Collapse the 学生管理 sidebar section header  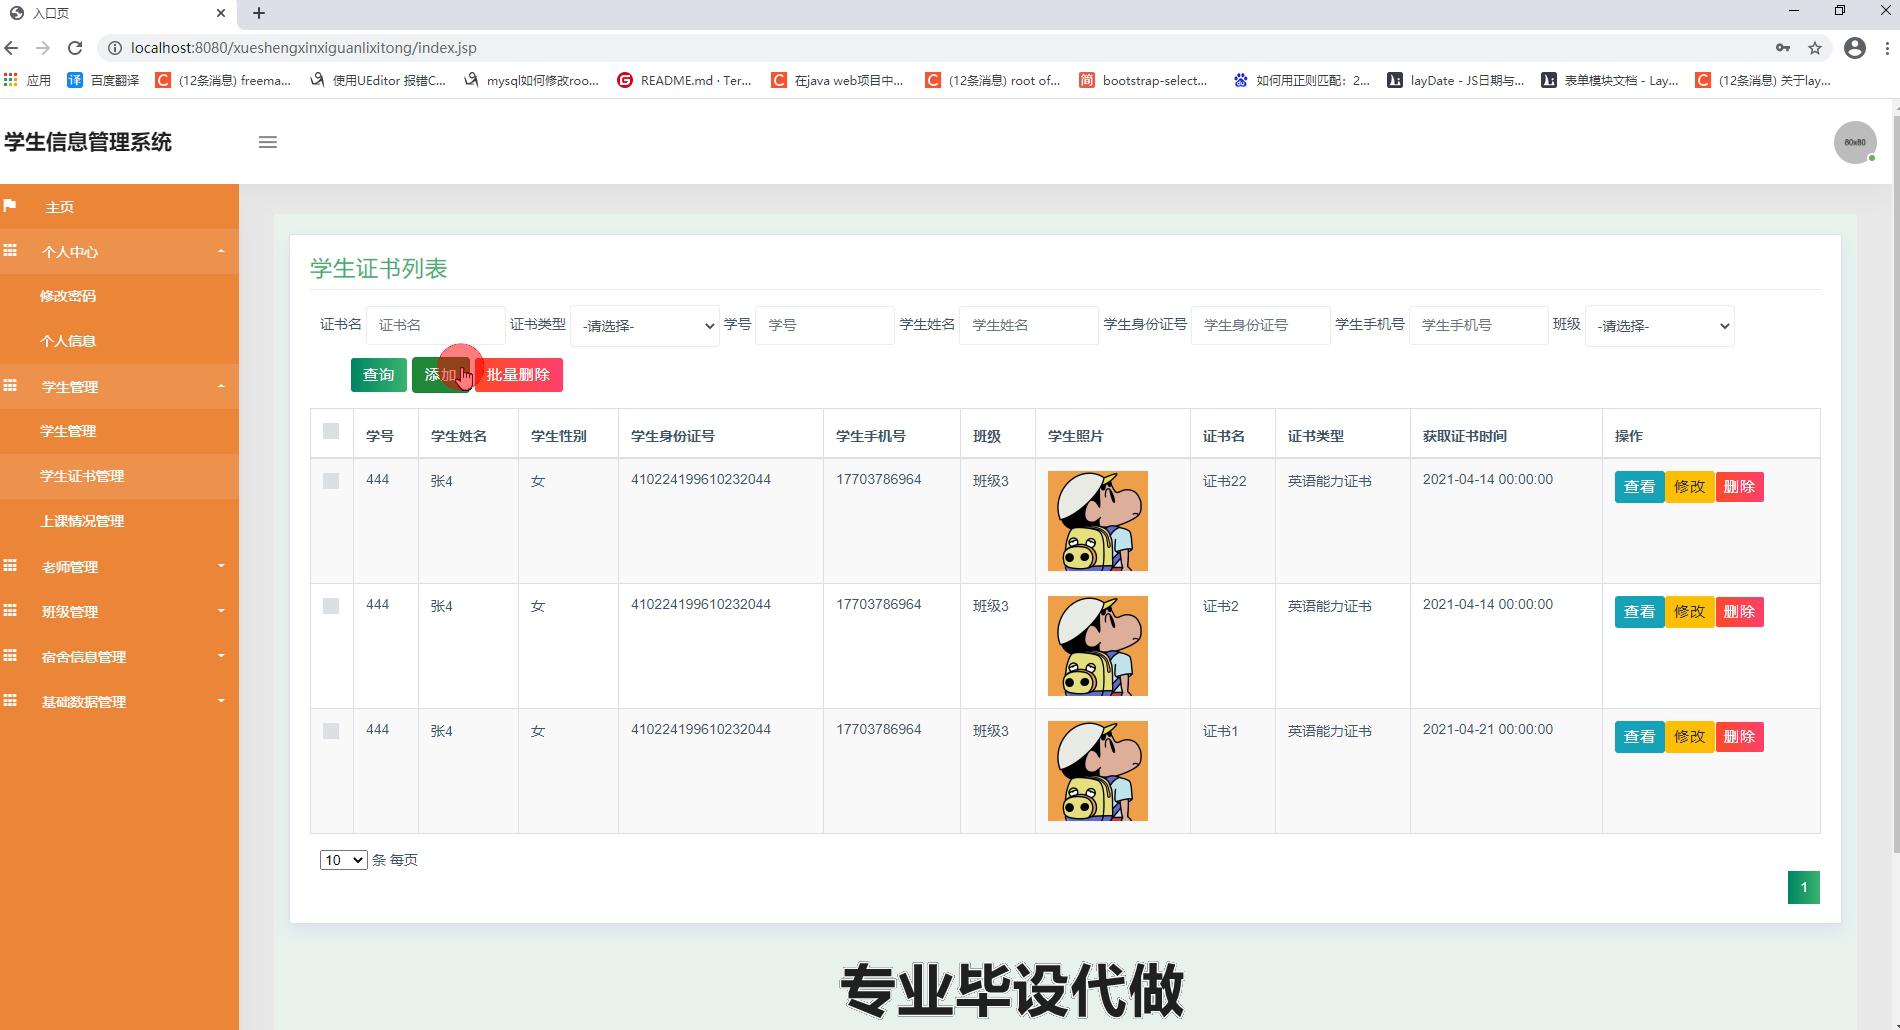coord(119,387)
